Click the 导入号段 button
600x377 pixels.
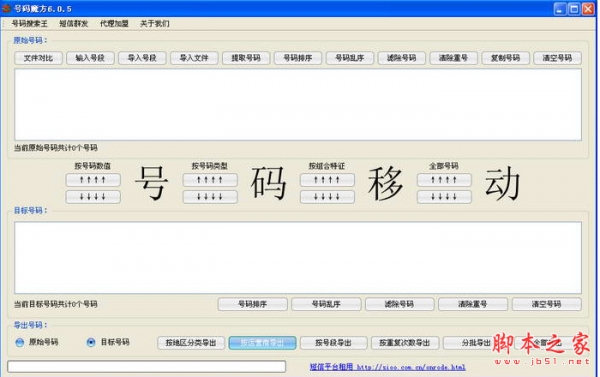click(x=142, y=58)
